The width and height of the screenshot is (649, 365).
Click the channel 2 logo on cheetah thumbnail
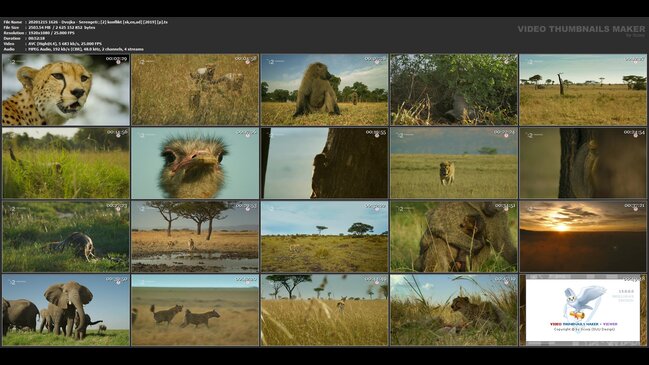13,62
